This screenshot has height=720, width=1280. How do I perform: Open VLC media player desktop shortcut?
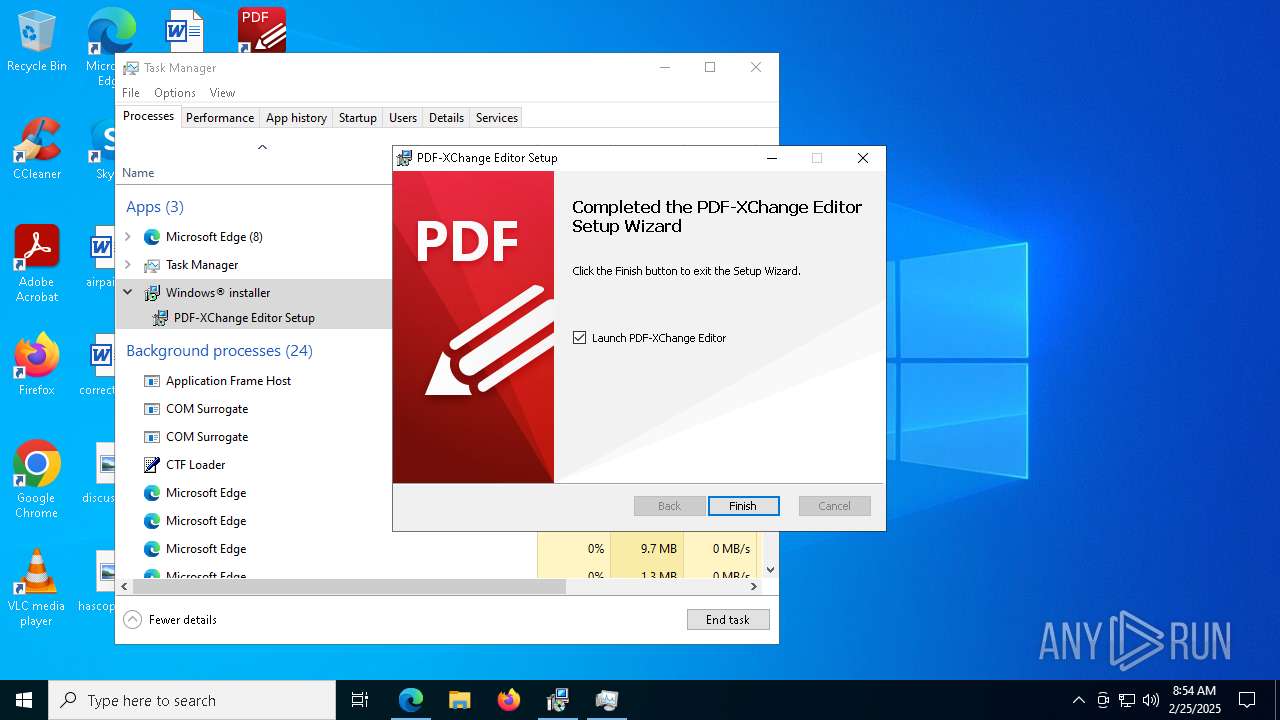[36, 588]
